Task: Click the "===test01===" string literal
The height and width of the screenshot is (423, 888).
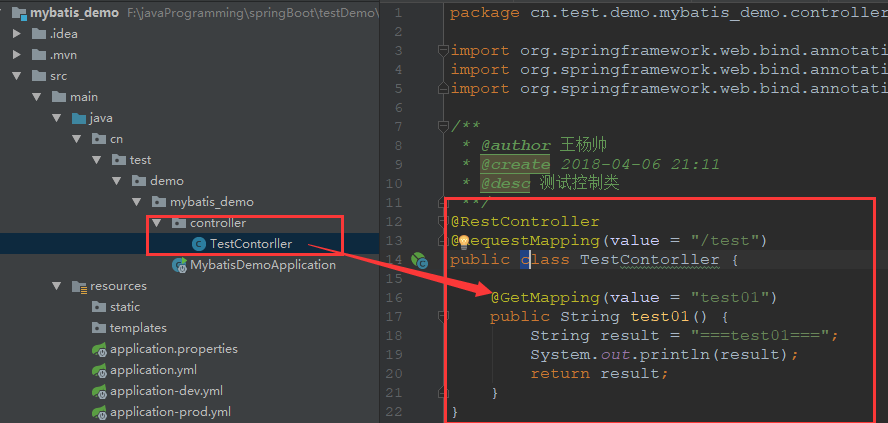Action: [760, 335]
